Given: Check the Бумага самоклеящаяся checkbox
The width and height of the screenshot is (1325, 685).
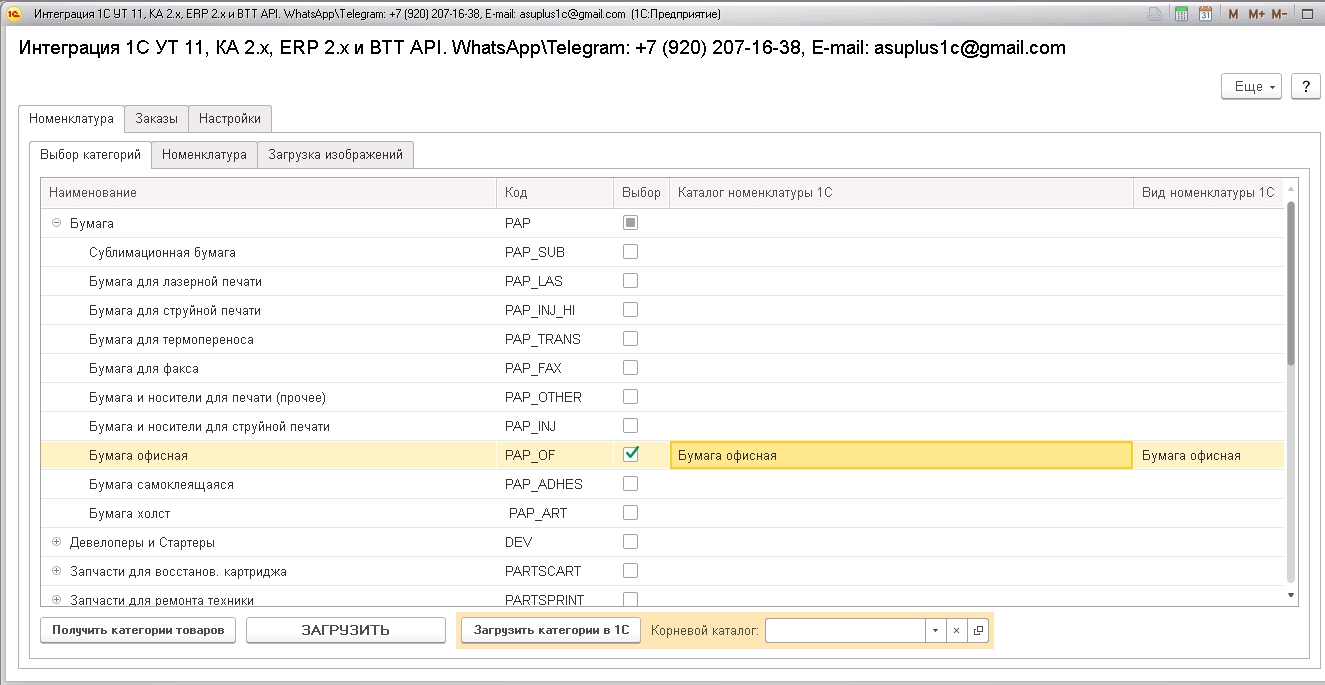Looking at the screenshot, I should [630, 484].
